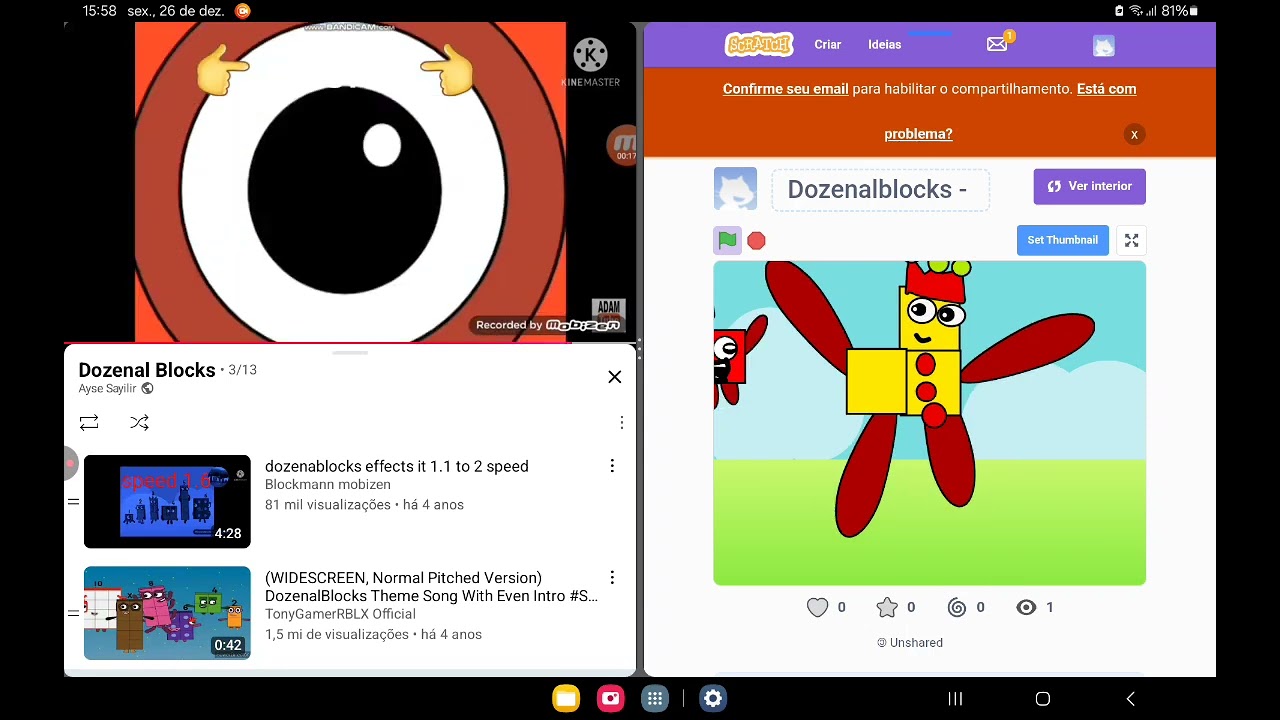Viewport: 1280px width, 720px height.
Task: Open the project author avatar
Action: pos(735,189)
